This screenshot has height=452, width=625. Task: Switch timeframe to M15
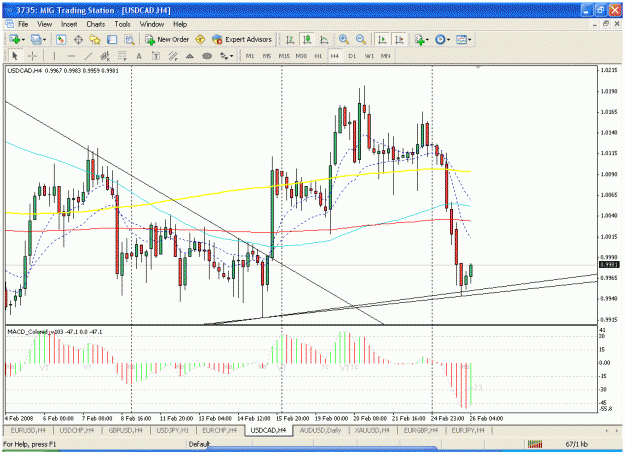284,56
